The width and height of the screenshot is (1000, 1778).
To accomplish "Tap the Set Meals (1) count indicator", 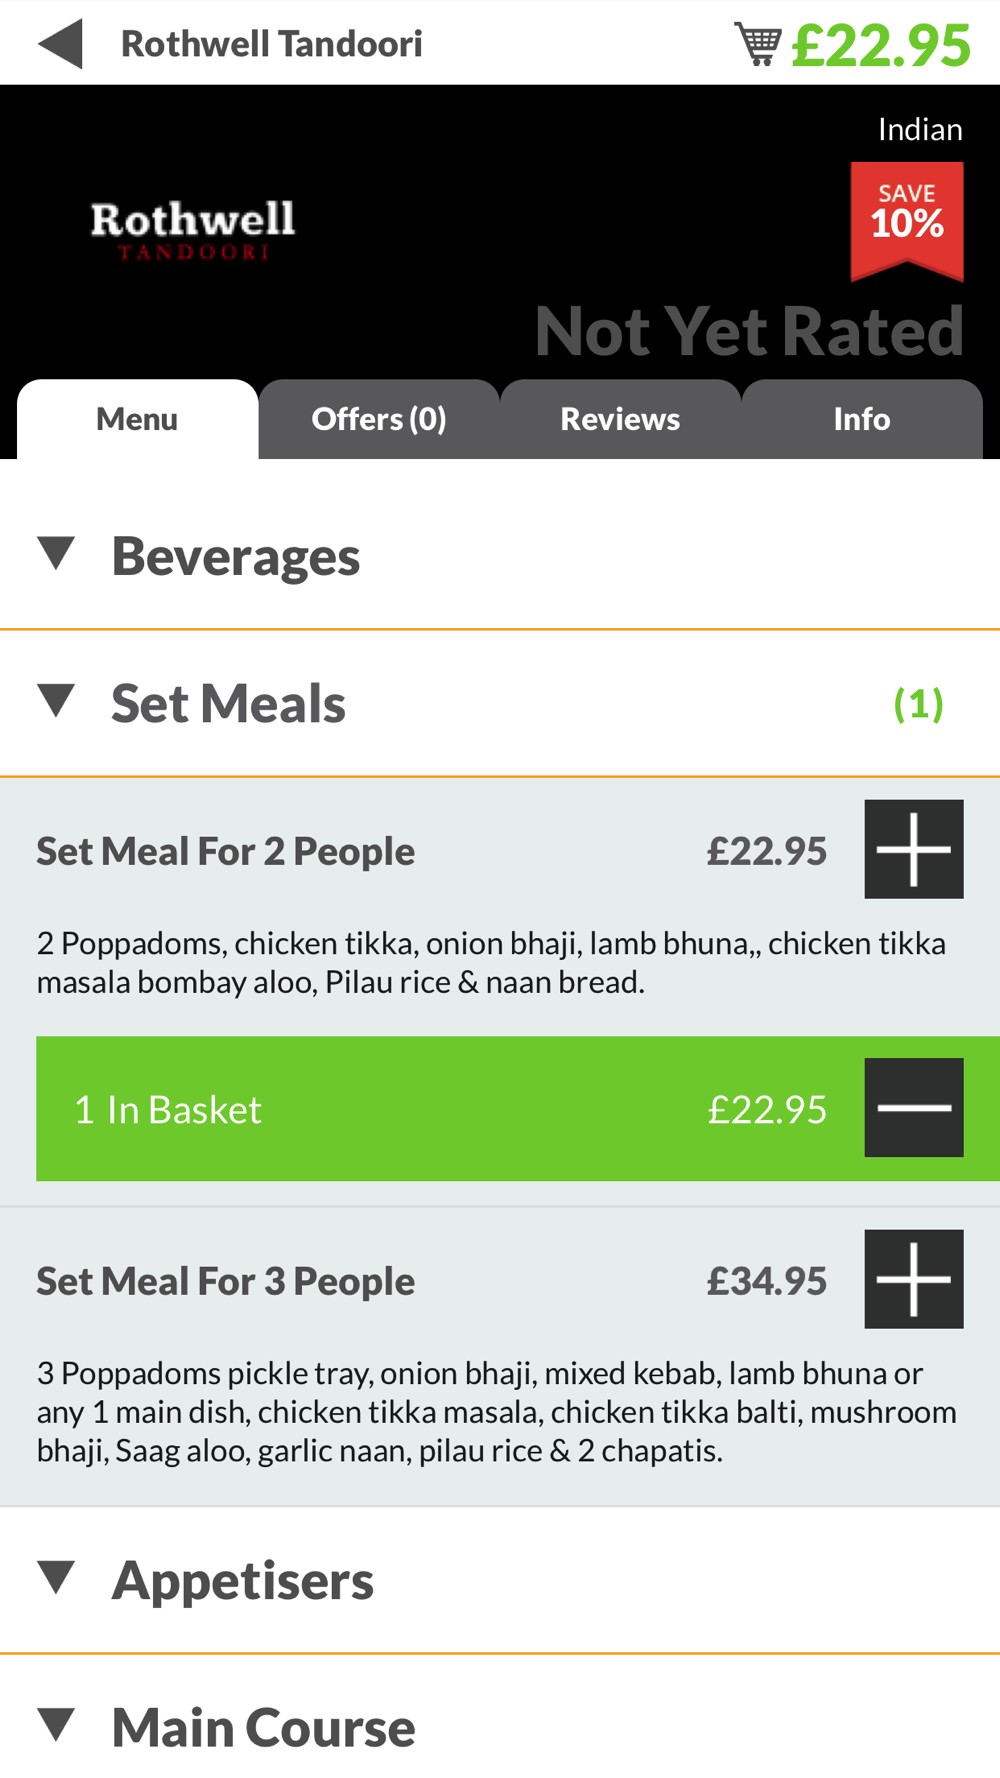I will (918, 704).
